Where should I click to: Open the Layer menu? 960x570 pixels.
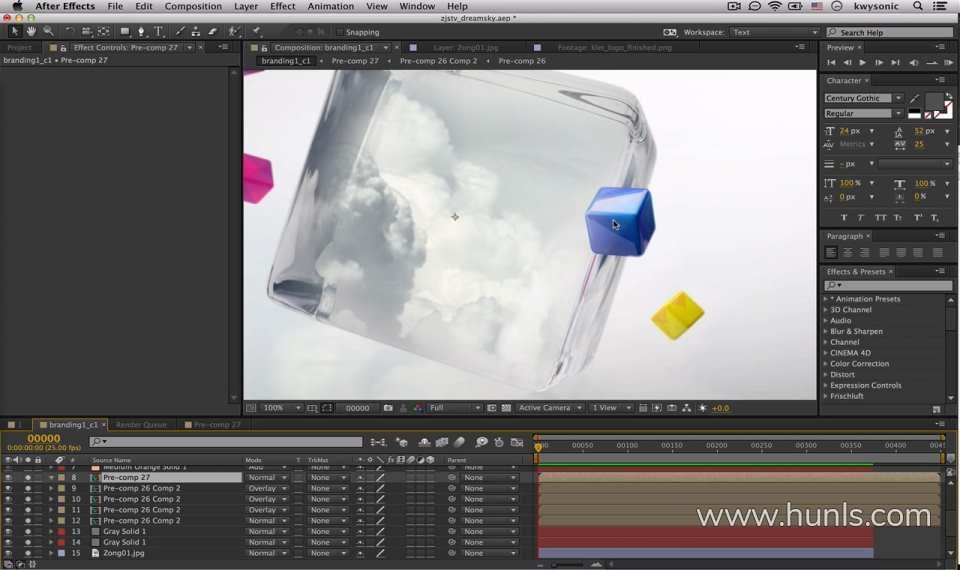[x=246, y=6]
